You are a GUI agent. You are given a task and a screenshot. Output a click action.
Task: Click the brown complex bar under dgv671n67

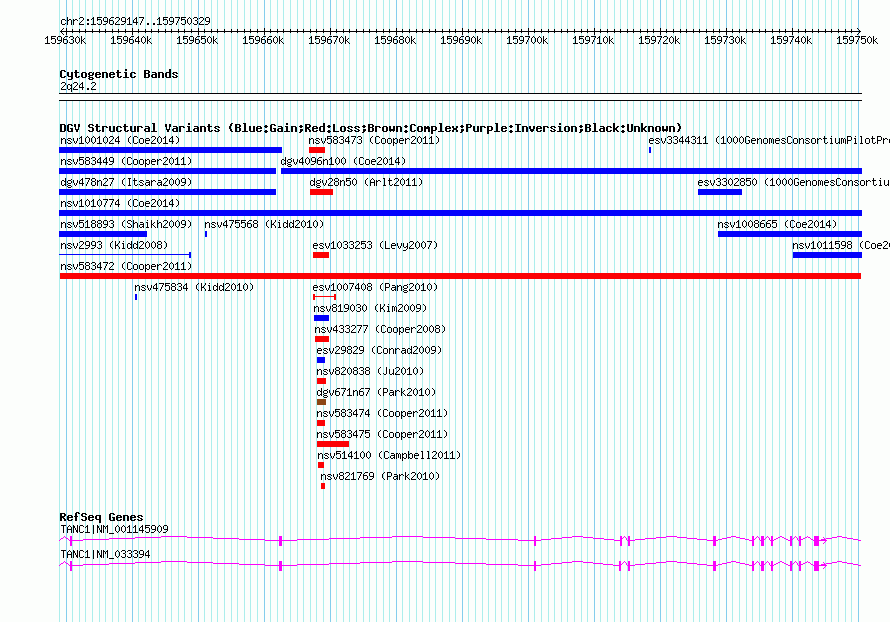[x=321, y=402]
